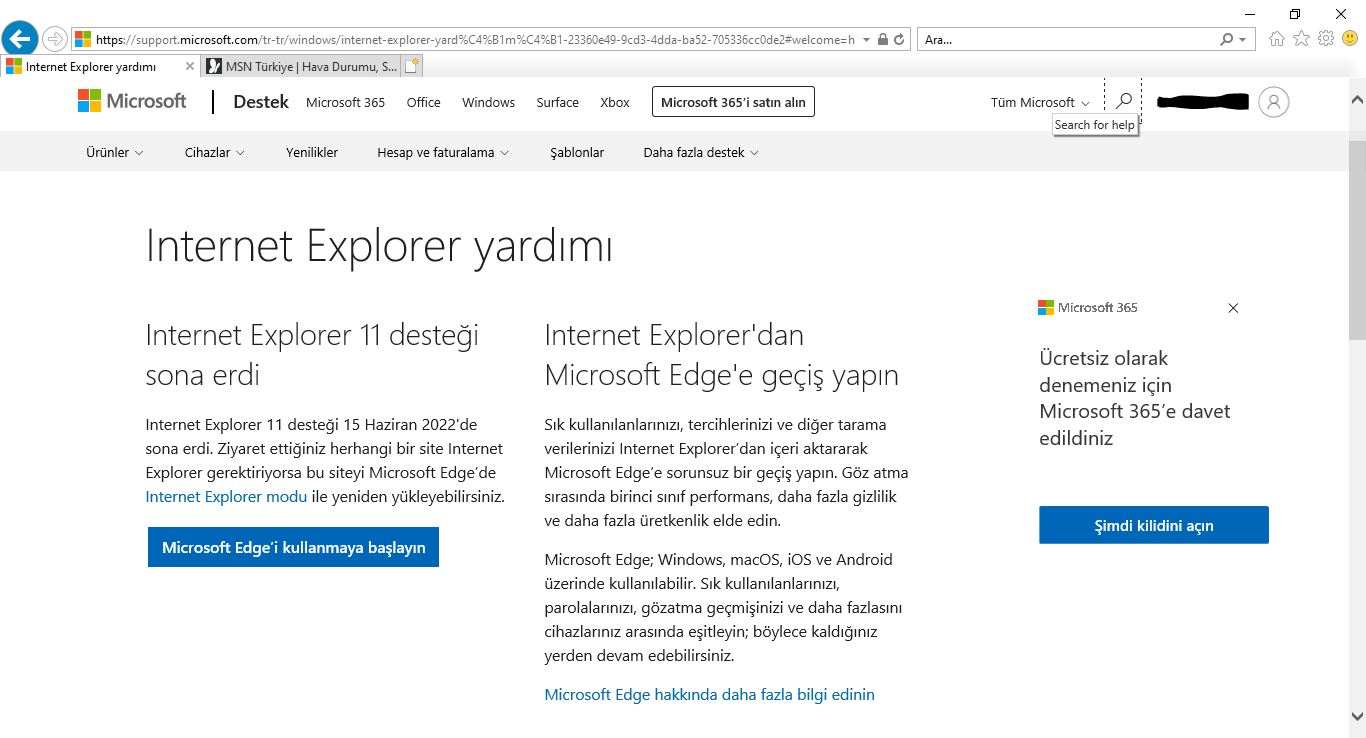Expand the Daha fazla destek menu
This screenshot has height=738, width=1366.
701,153
